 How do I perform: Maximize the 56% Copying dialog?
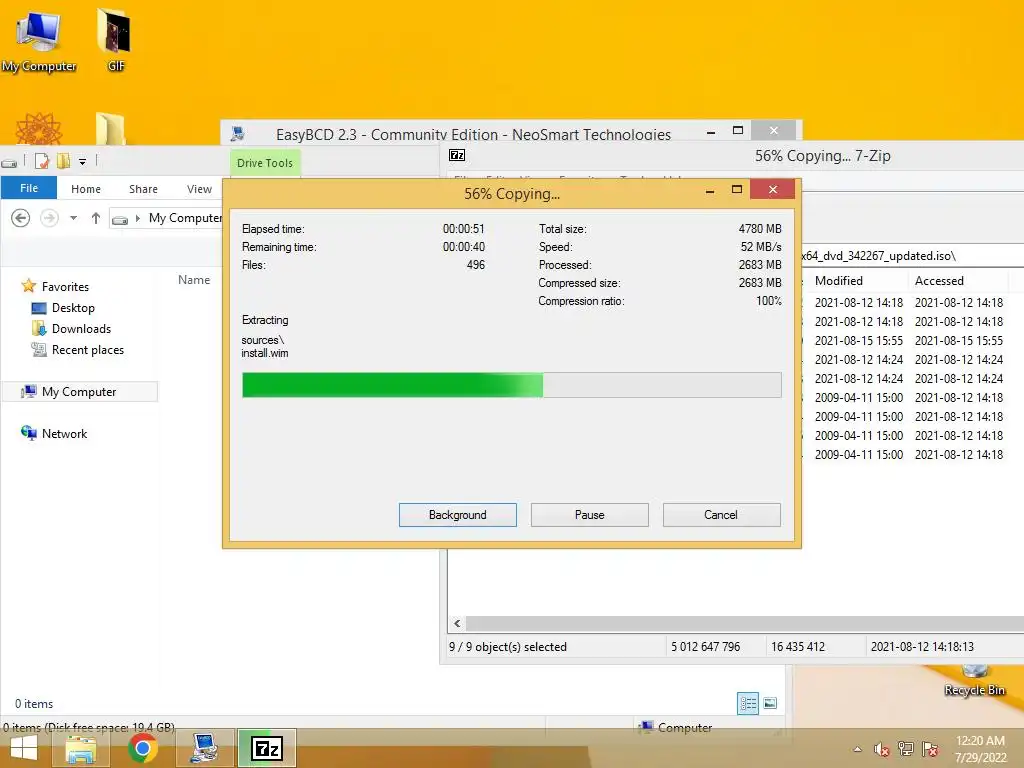737,189
